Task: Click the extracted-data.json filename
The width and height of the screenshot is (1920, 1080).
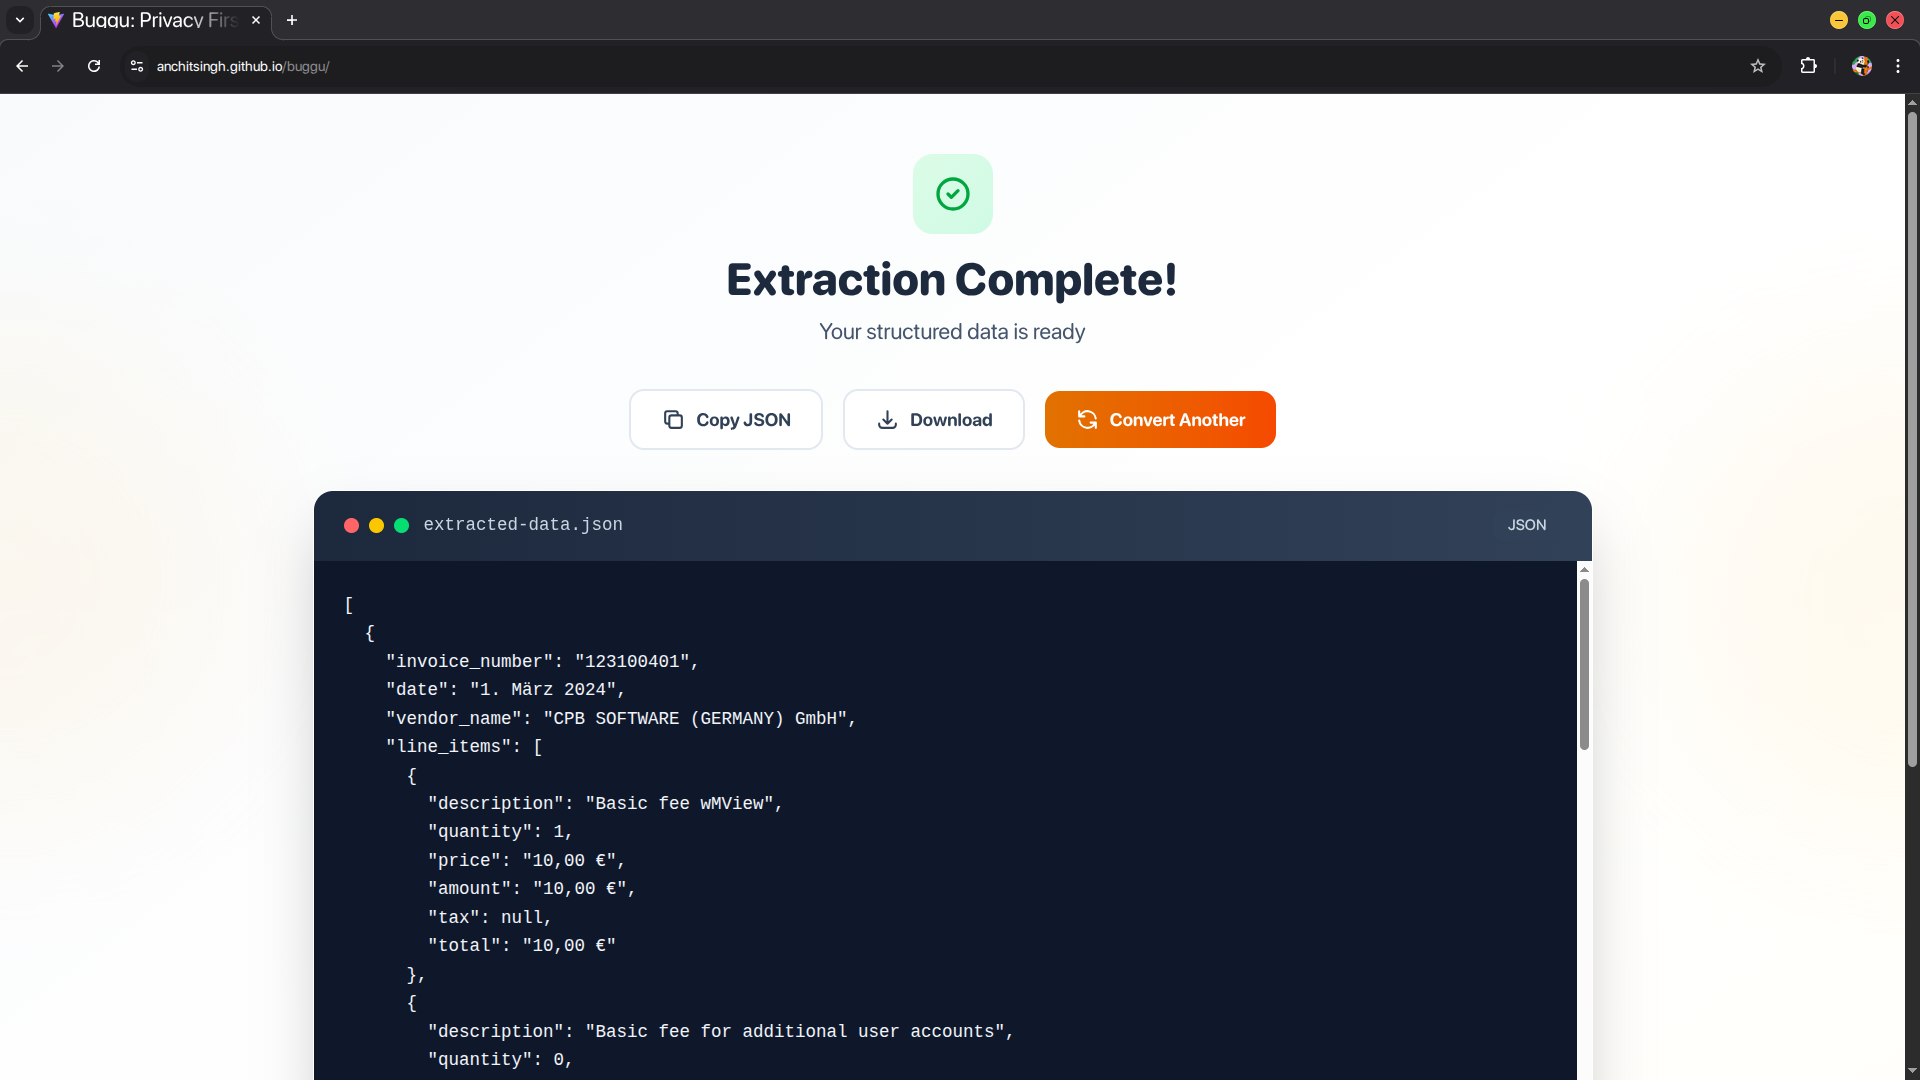Action: 522,525
